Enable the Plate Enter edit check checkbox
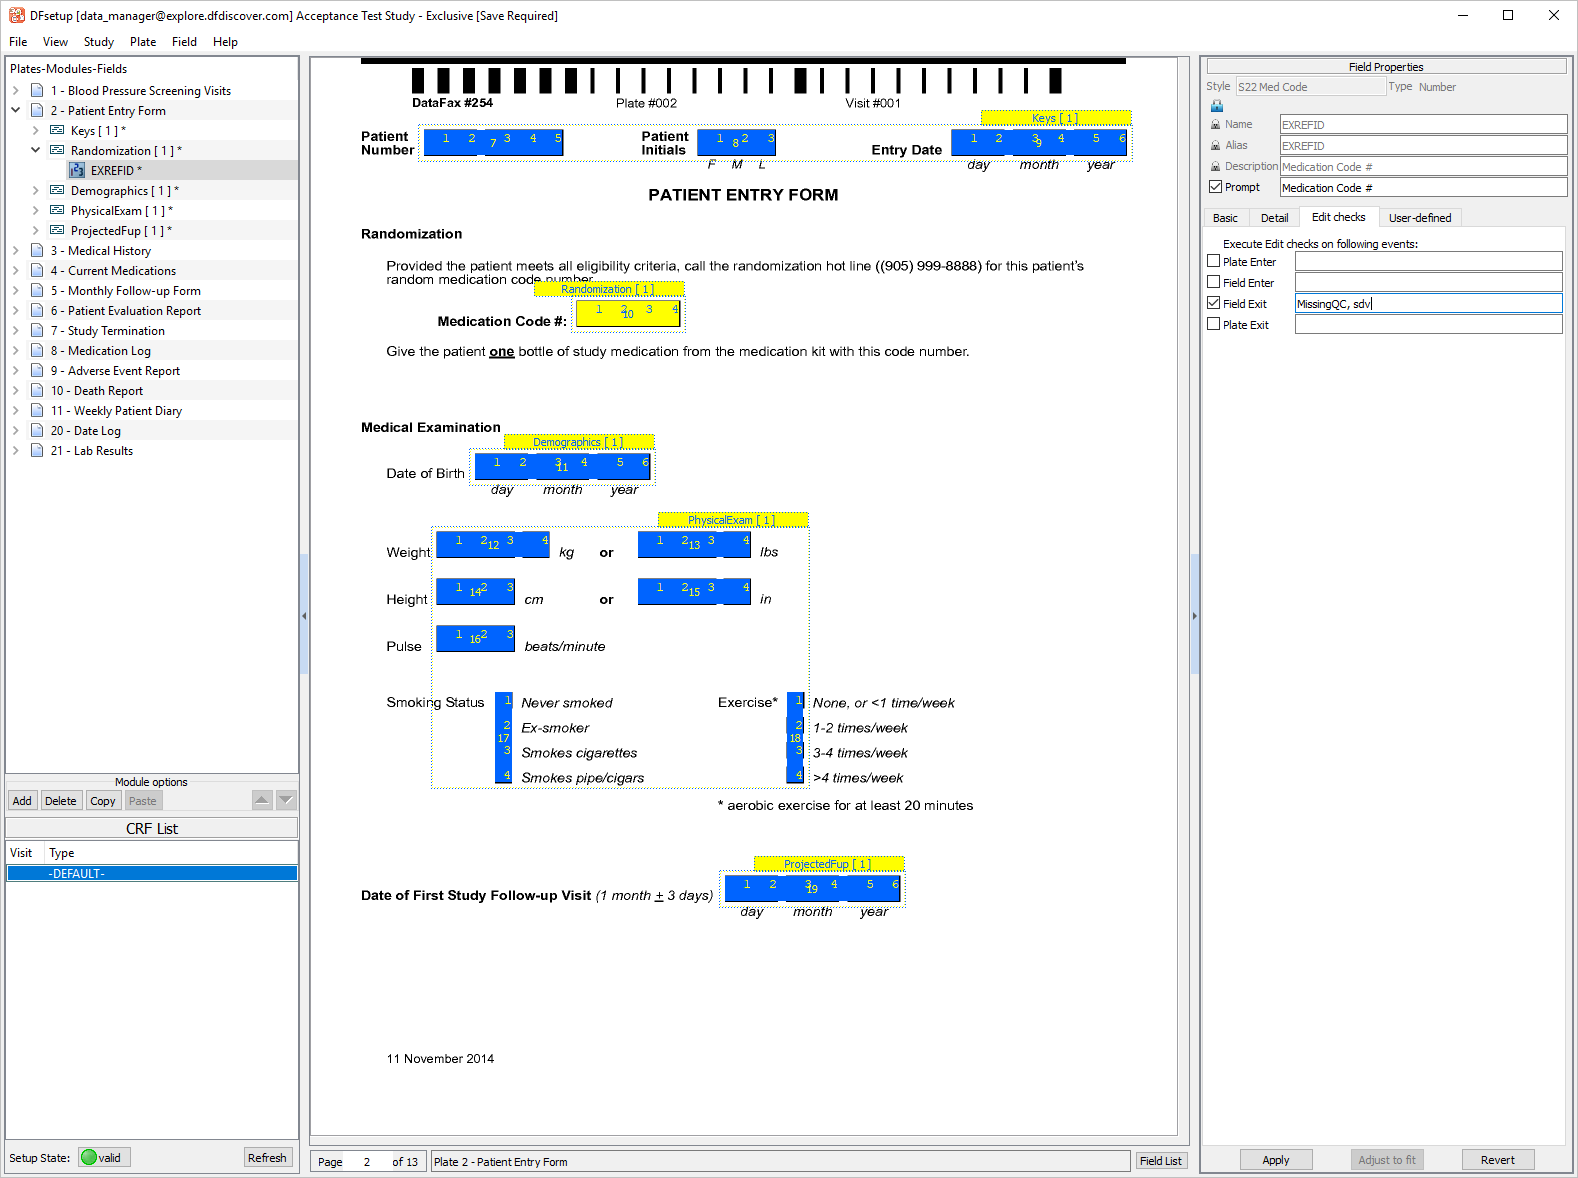The width and height of the screenshot is (1578, 1178). point(1214,261)
